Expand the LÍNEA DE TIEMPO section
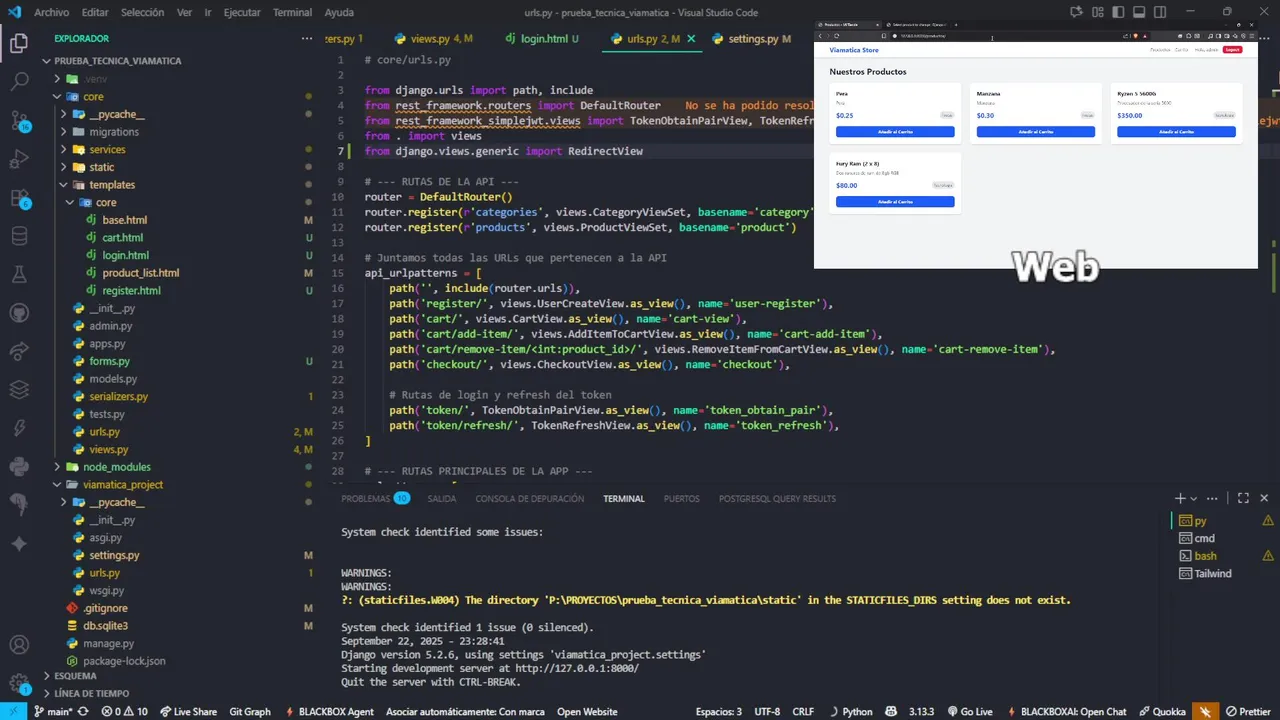Viewport: 1280px width, 720px height. pos(91,693)
